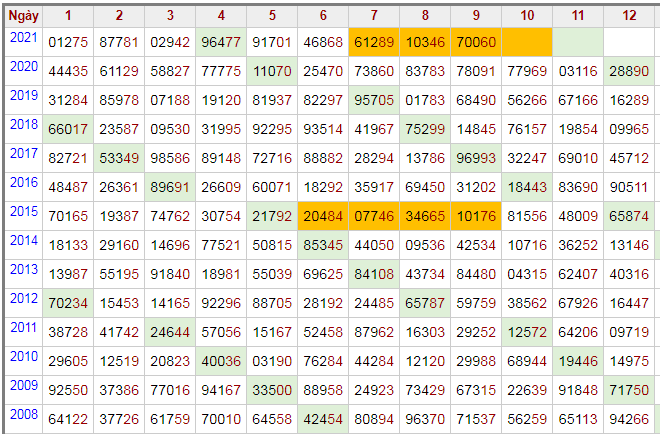The width and height of the screenshot is (660, 434).
Task: Click the empty orange cell in 2021 row
Action: (526, 42)
